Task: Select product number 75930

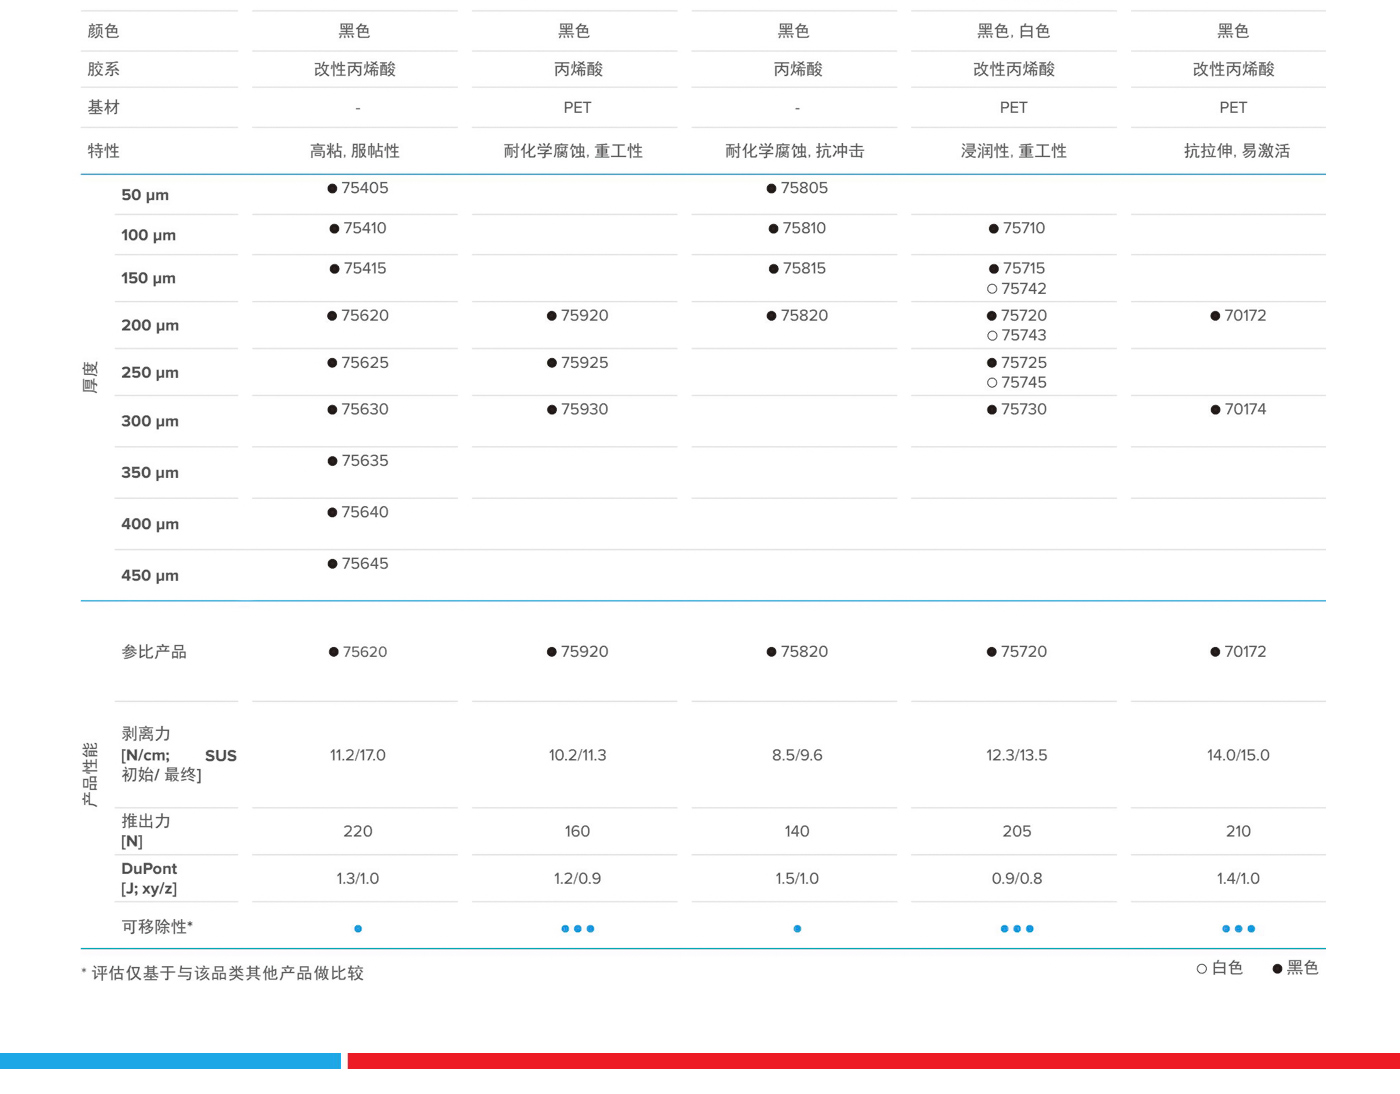Action: [577, 409]
